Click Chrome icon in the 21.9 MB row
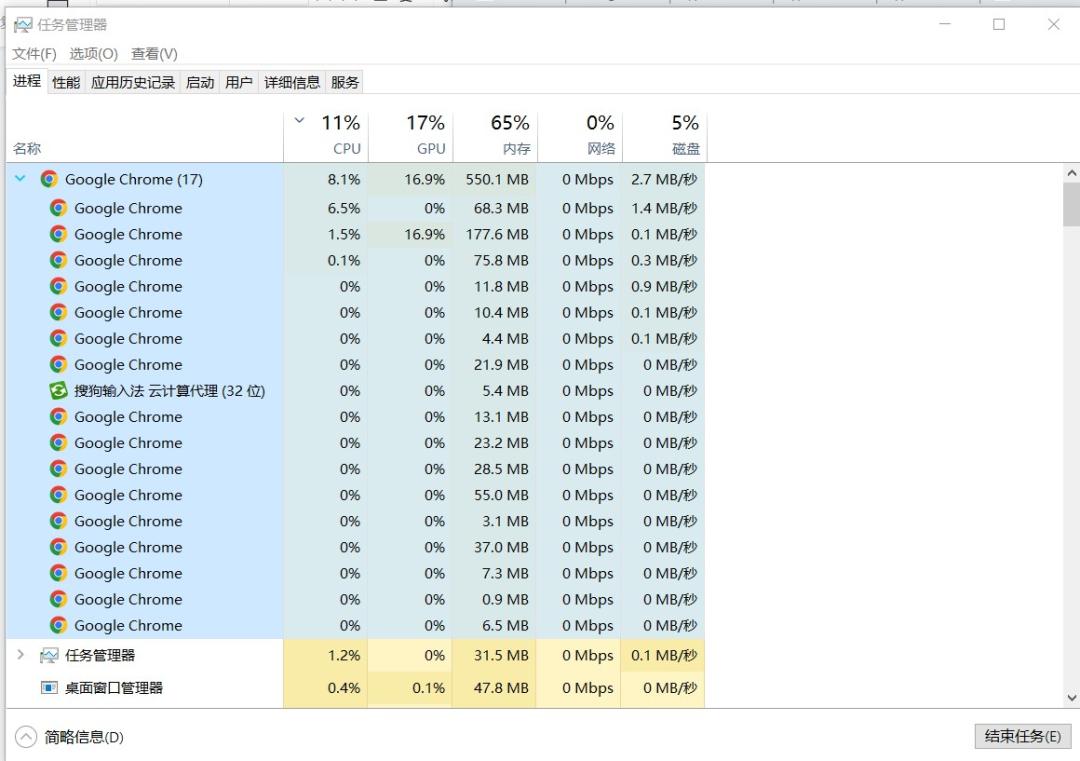This screenshot has height=761, width=1080. [59, 364]
